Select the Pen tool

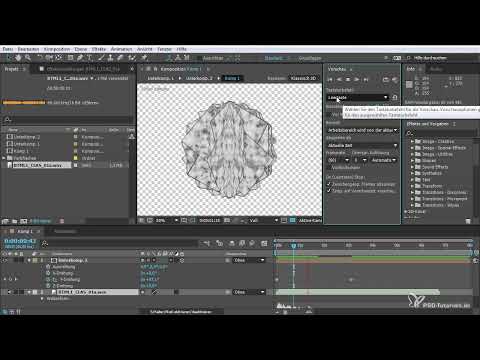[80, 58]
